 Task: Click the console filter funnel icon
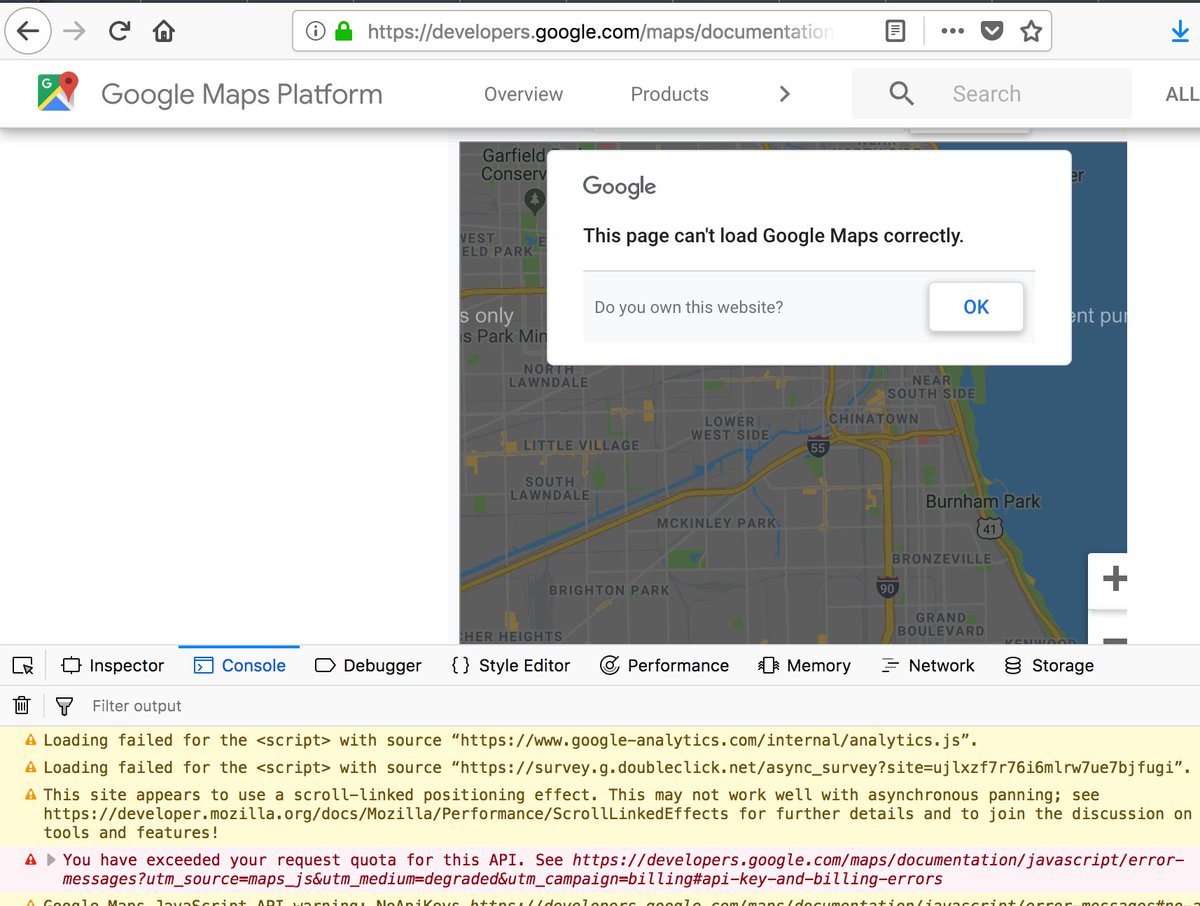(x=64, y=706)
